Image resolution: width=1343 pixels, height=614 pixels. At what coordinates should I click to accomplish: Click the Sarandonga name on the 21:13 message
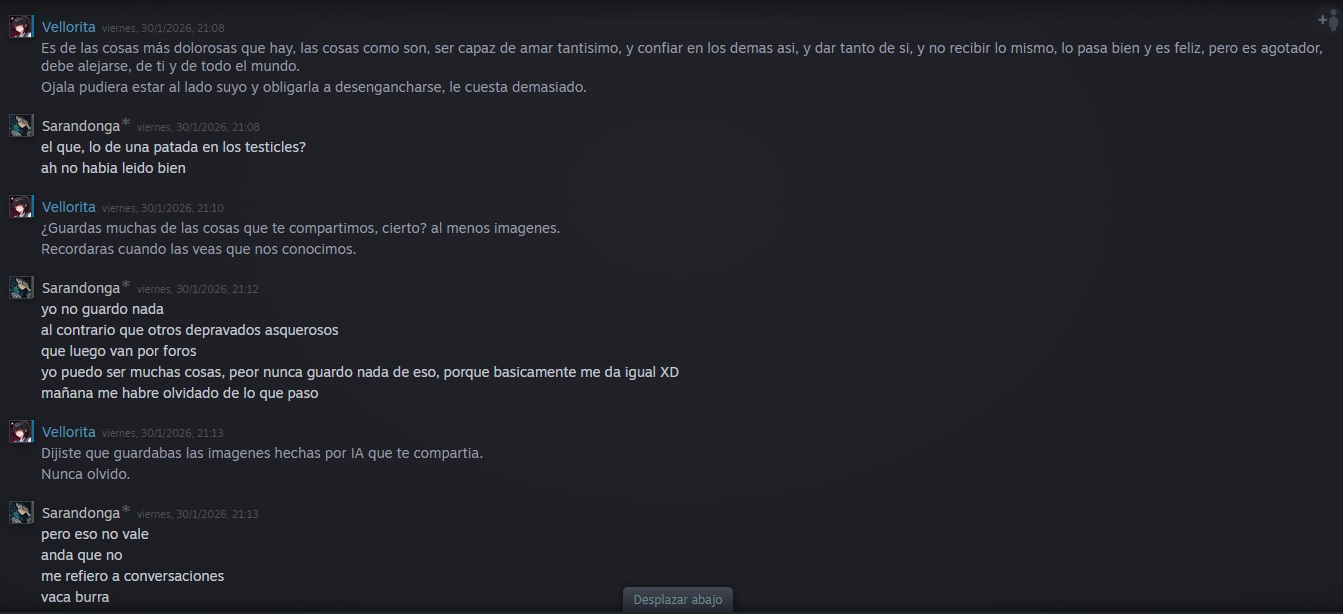click(80, 513)
